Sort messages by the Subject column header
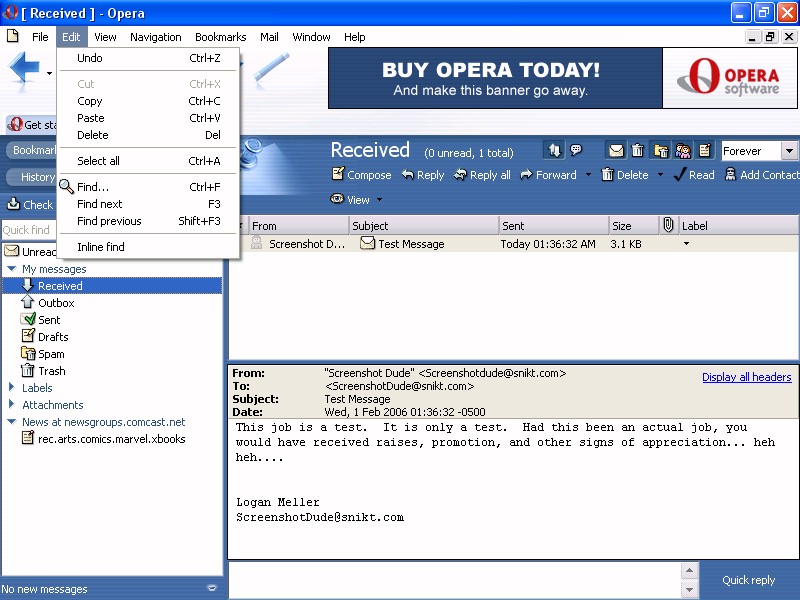Screen dimensions: 800x600 click(x=423, y=226)
